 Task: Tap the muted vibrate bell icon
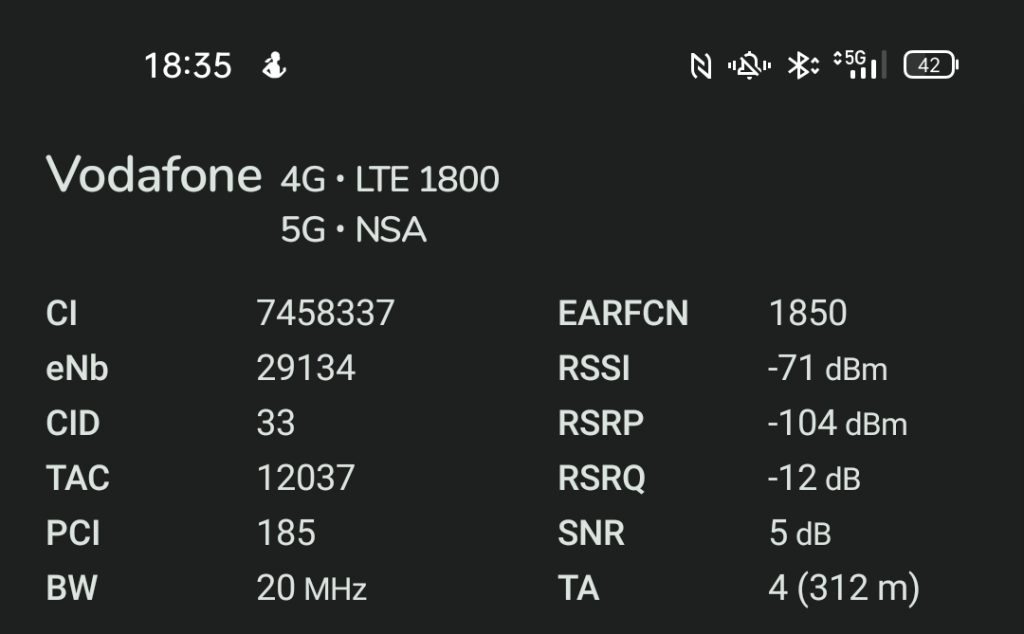point(749,65)
